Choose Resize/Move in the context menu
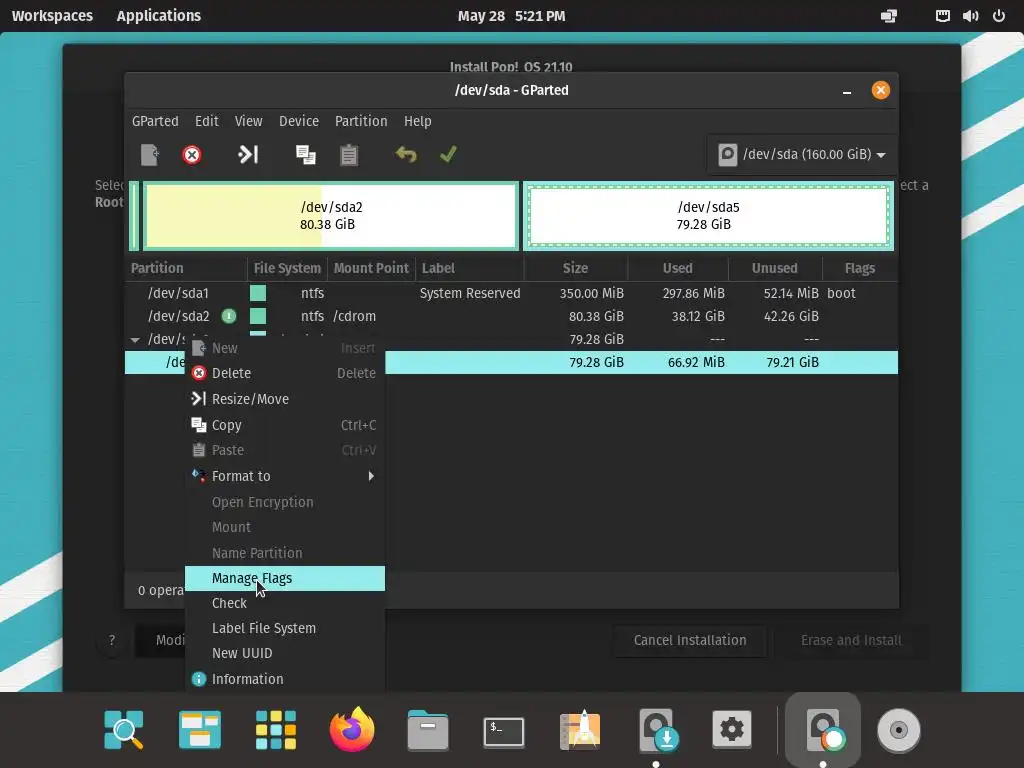Image resolution: width=1024 pixels, height=768 pixels. [285, 399]
